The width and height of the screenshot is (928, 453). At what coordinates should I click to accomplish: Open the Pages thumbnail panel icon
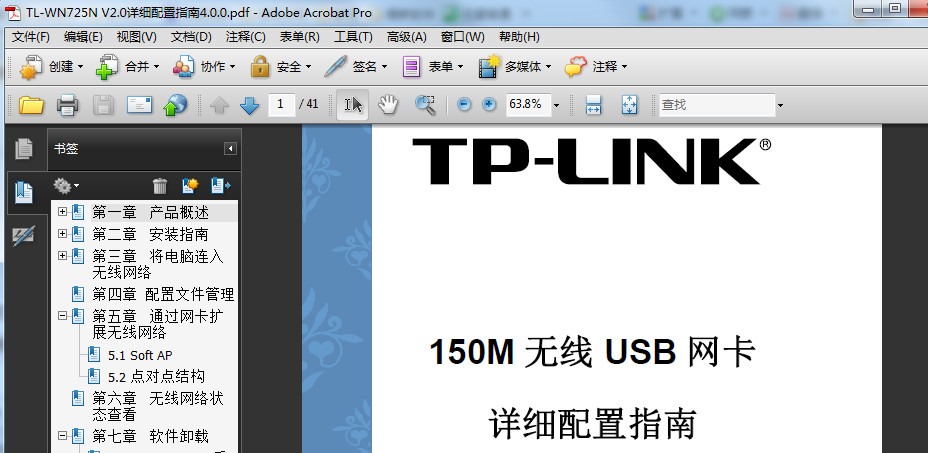click(24, 149)
